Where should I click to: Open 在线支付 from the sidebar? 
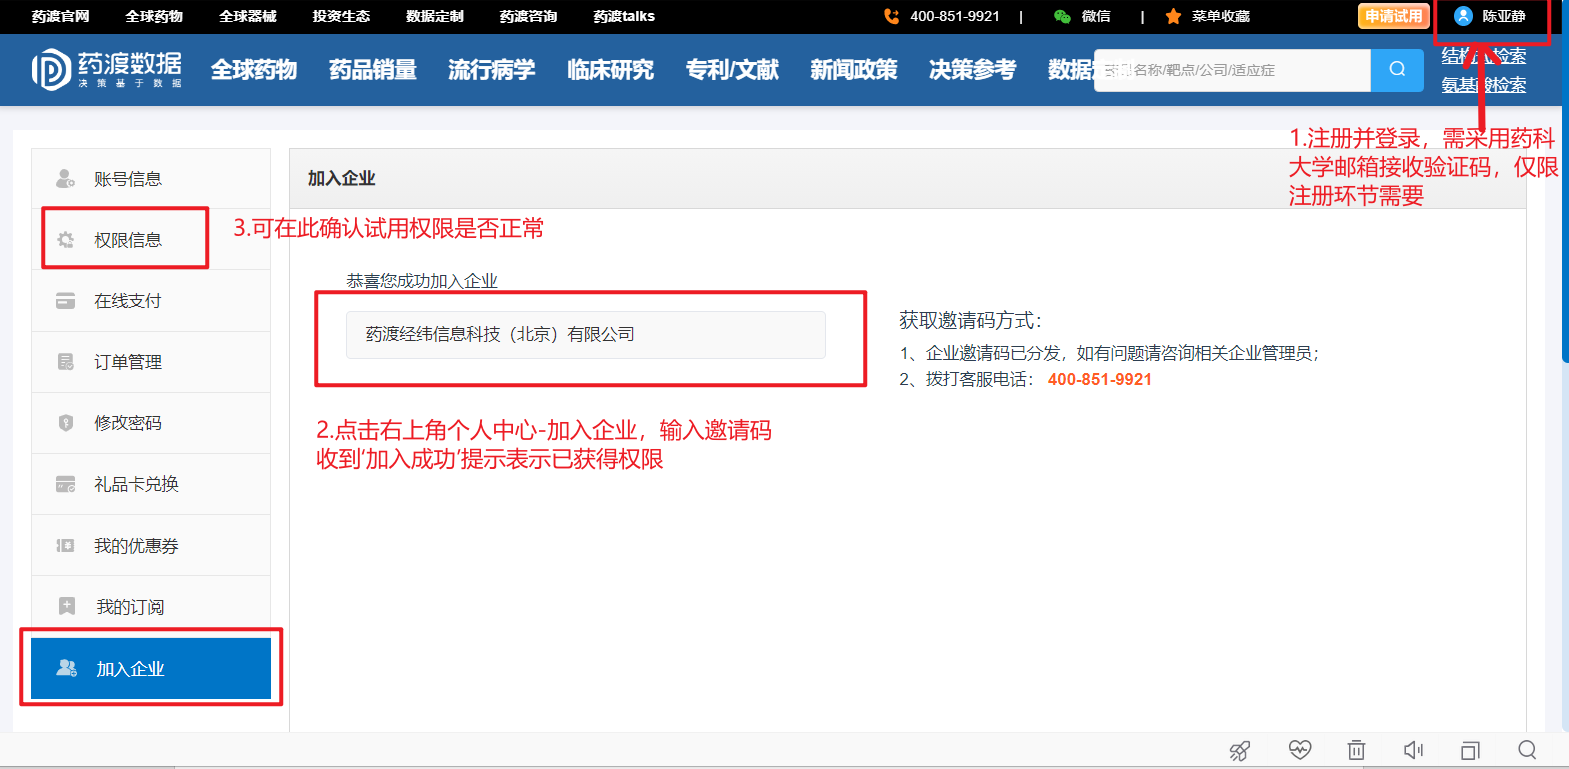pyautogui.click(x=128, y=301)
